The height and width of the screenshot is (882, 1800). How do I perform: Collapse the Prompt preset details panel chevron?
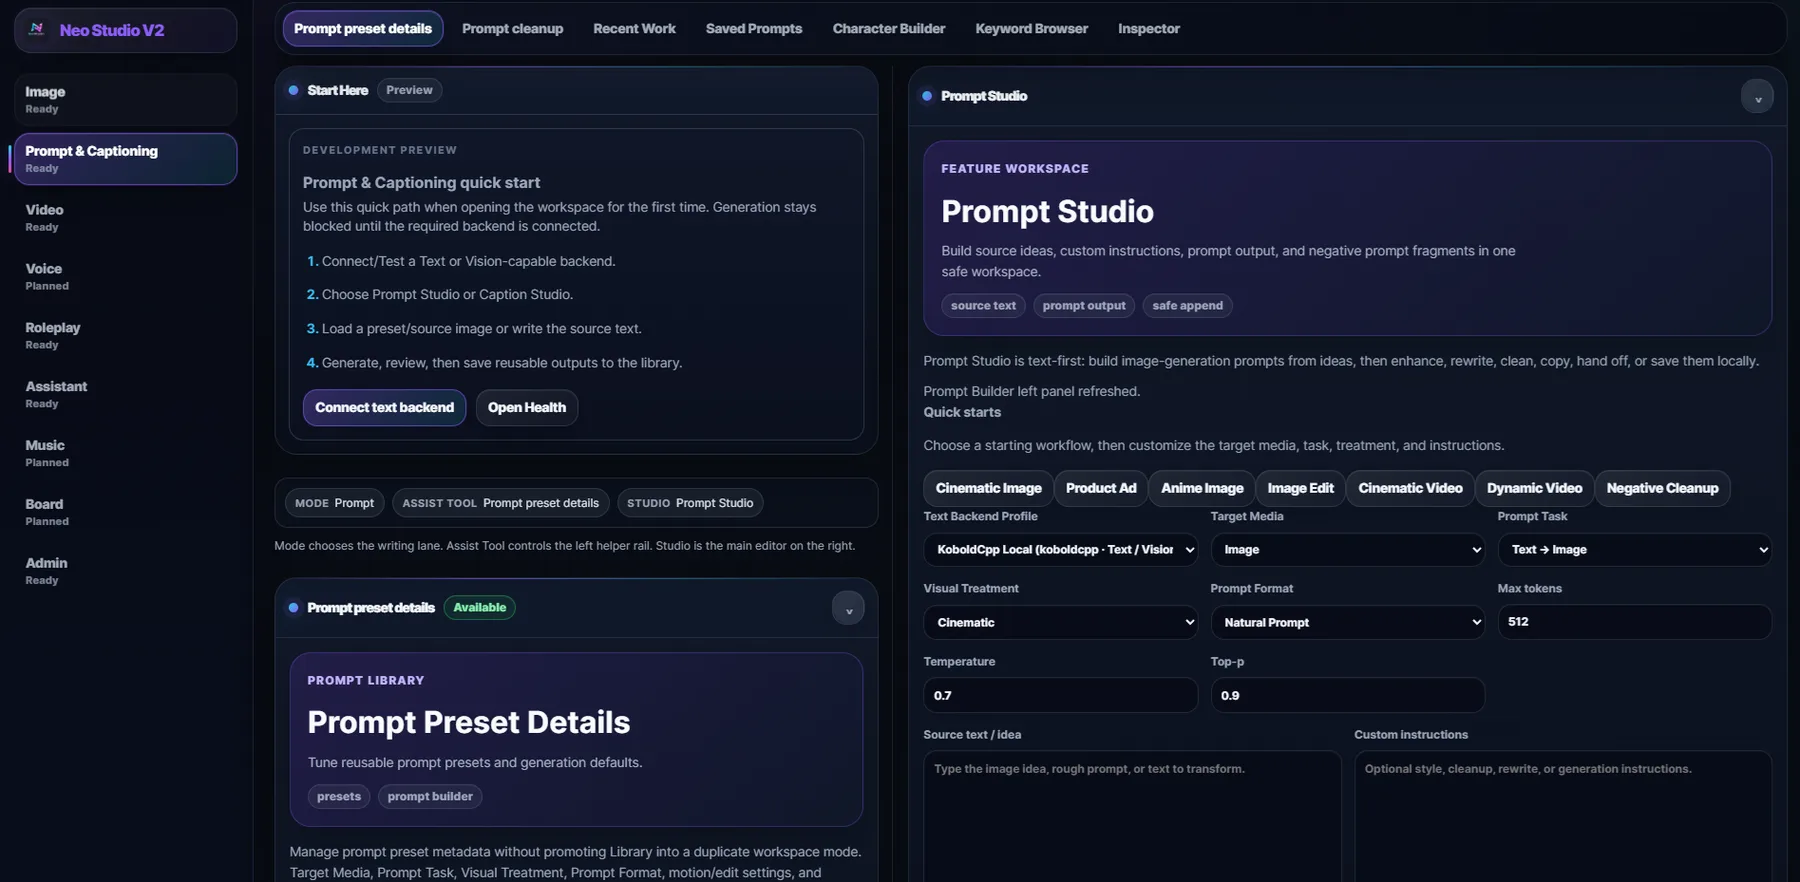coord(848,609)
